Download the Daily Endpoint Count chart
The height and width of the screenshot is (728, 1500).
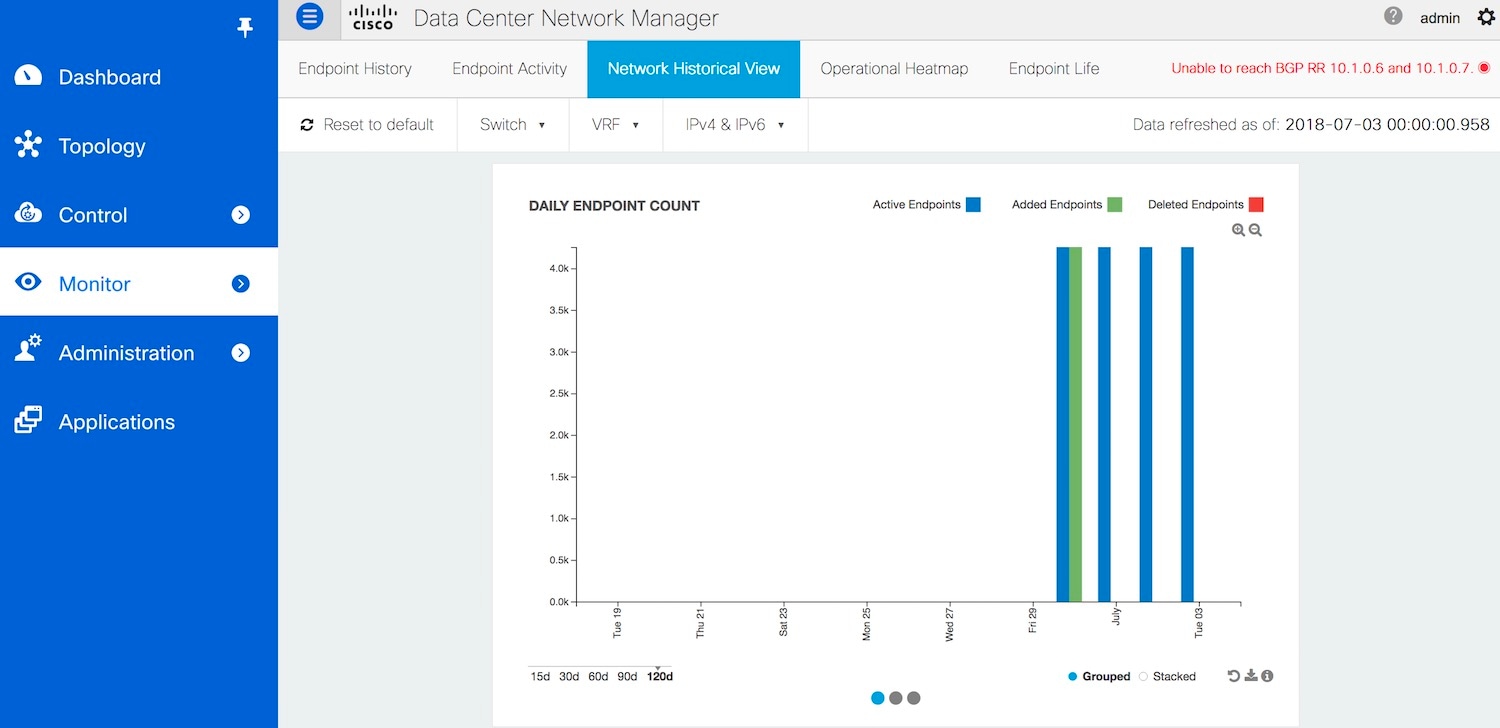[1250, 675]
